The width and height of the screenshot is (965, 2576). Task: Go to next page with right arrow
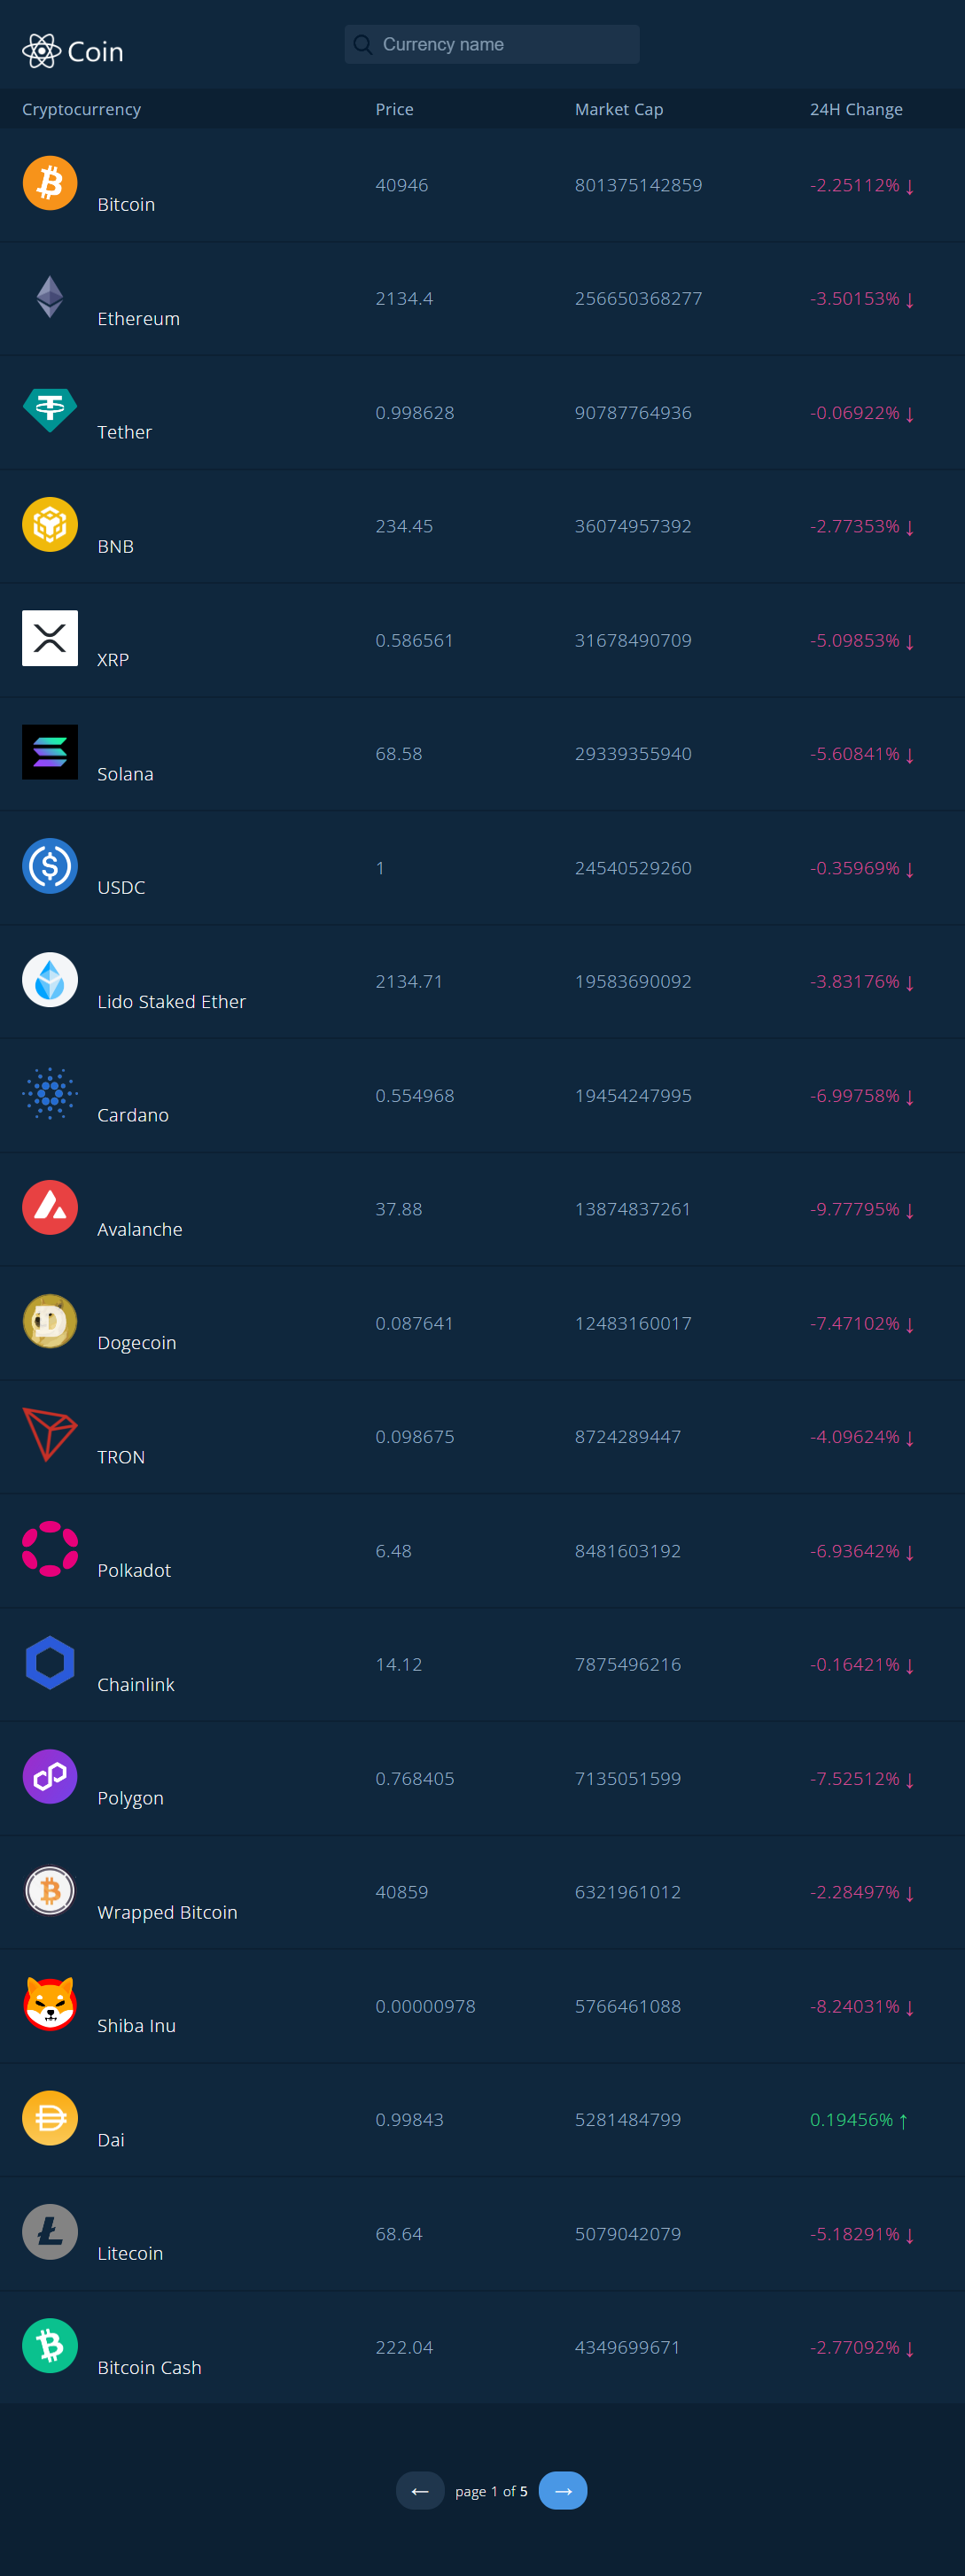click(563, 2490)
